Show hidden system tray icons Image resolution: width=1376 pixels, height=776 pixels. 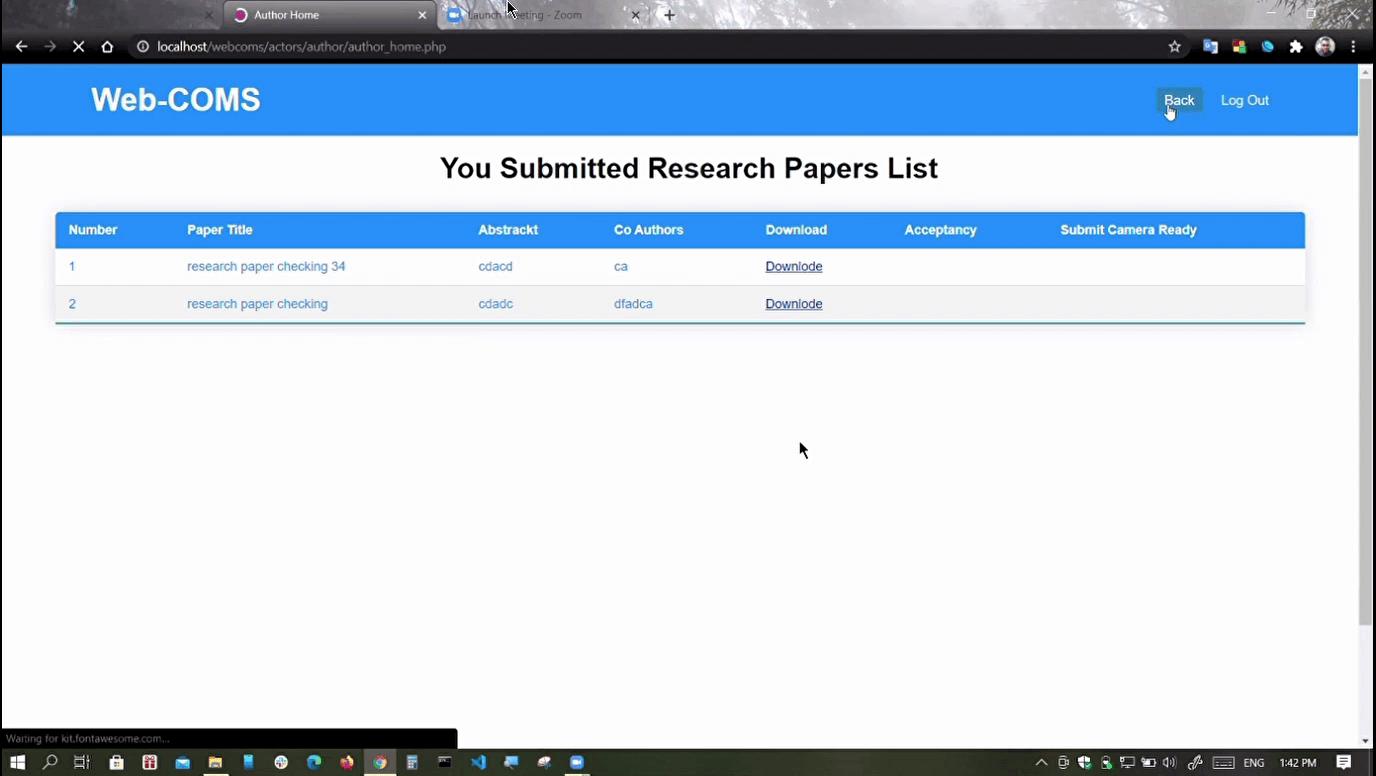(1041, 763)
